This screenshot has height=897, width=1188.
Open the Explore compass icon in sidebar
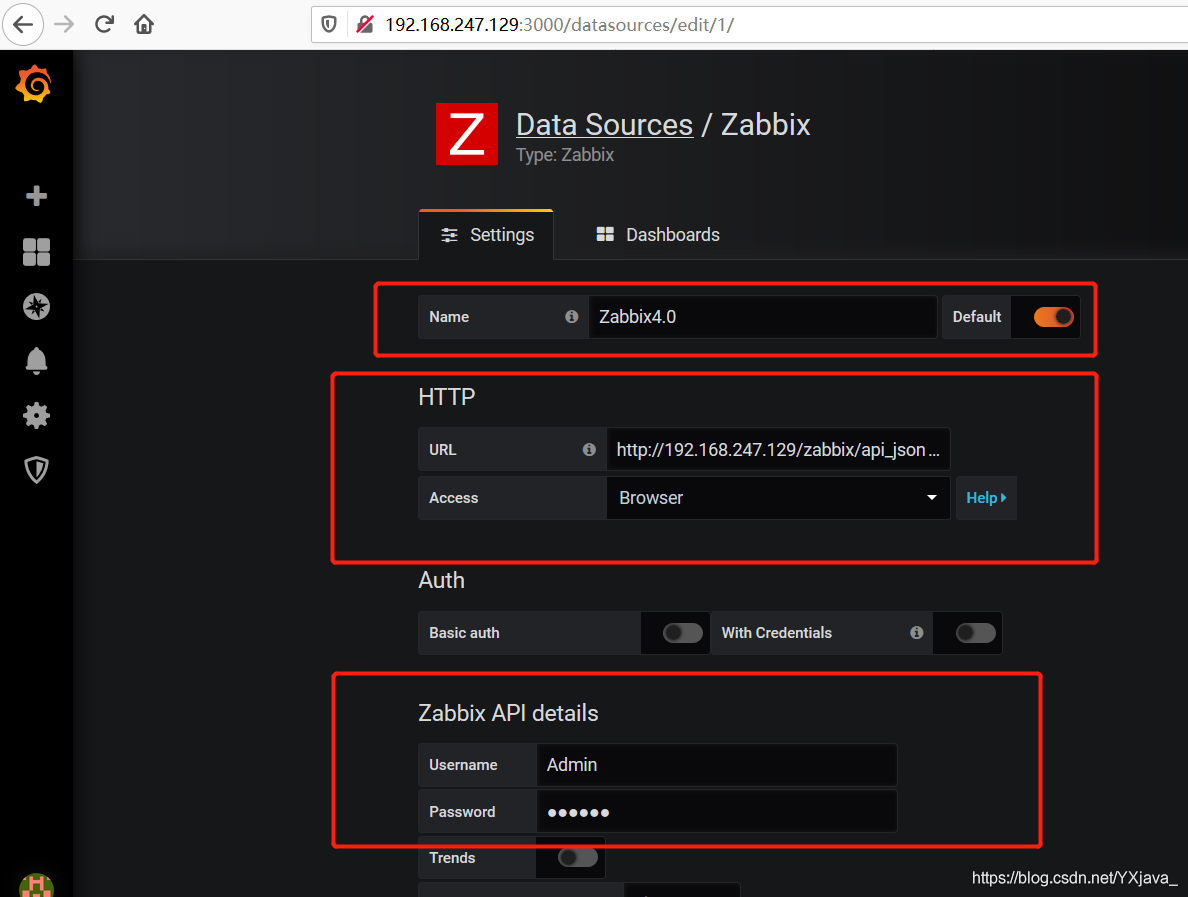point(36,306)
